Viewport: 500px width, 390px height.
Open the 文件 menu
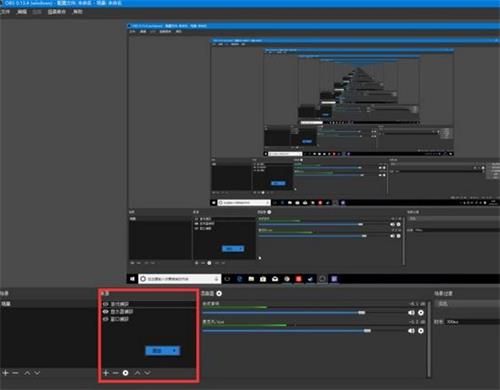5,12
